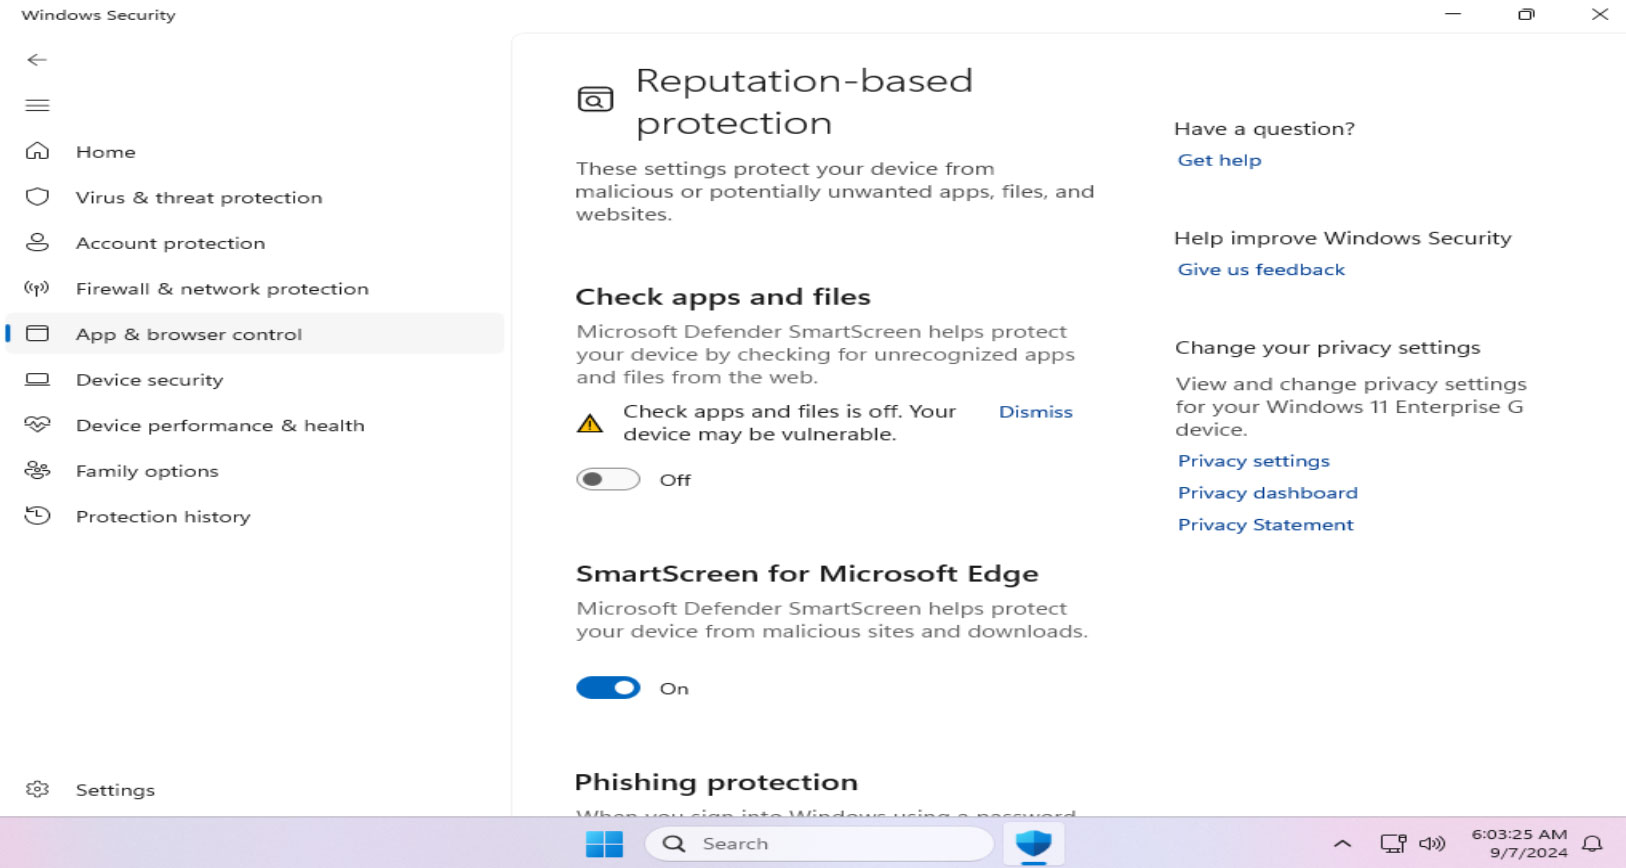The image size is (1626, 868).
Task: Open Family options page
Action: click(255, 470)
